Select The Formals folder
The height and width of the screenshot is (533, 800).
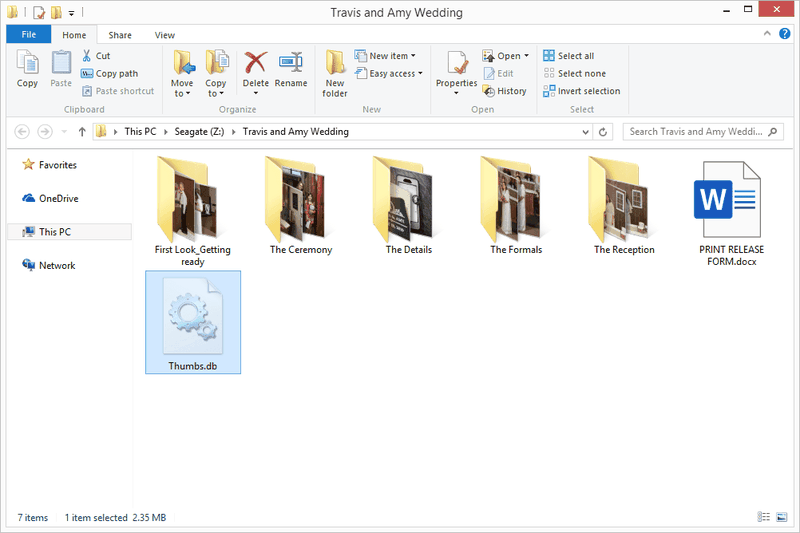coord(516,205)
